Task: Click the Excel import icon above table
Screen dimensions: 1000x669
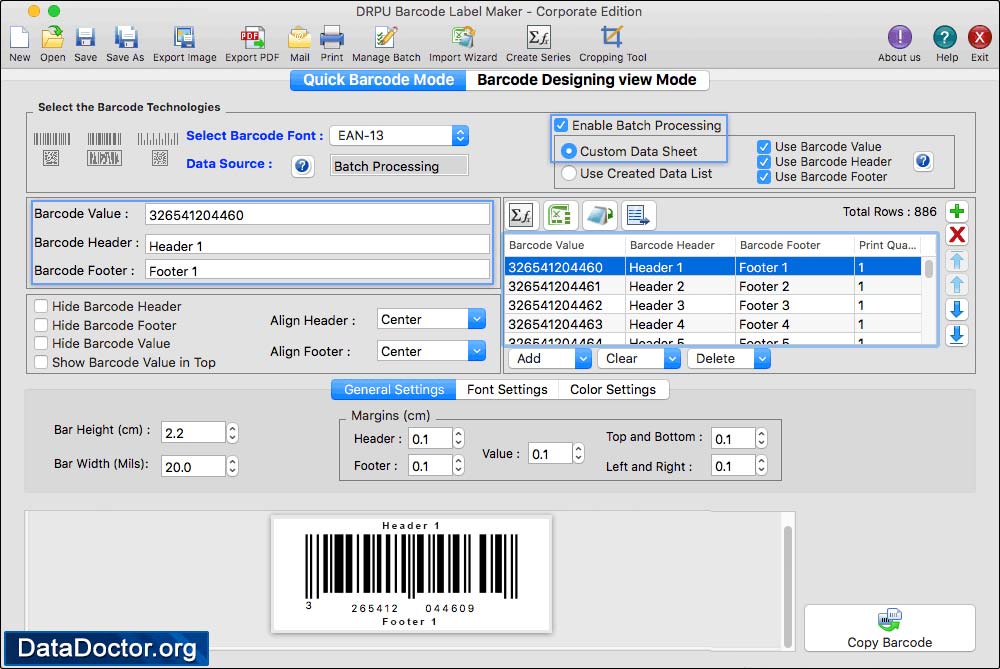Action: tap(560, 216)
